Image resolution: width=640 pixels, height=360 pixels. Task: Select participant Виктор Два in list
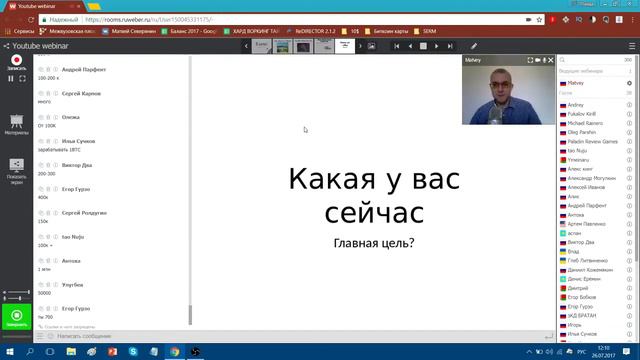click(581, 242)
